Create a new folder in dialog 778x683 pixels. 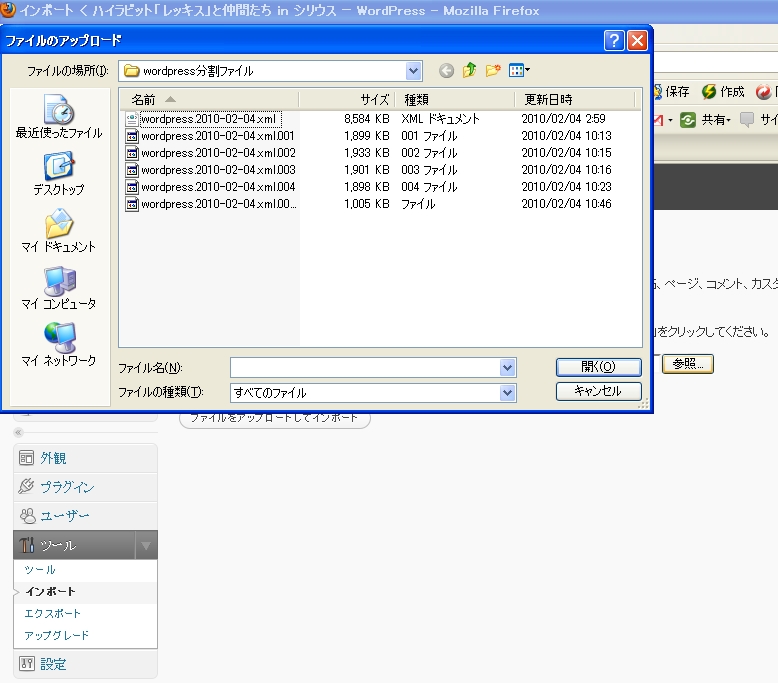(x=493, y=70)
